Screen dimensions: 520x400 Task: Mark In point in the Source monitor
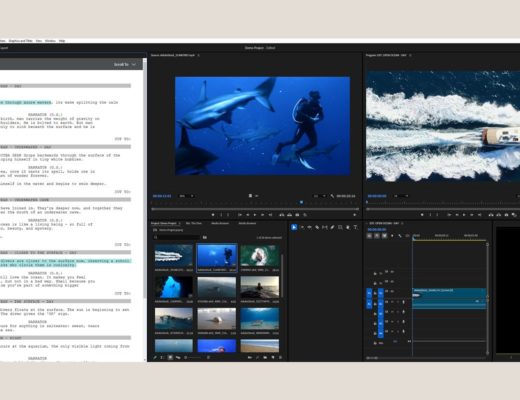click(221, 215)
